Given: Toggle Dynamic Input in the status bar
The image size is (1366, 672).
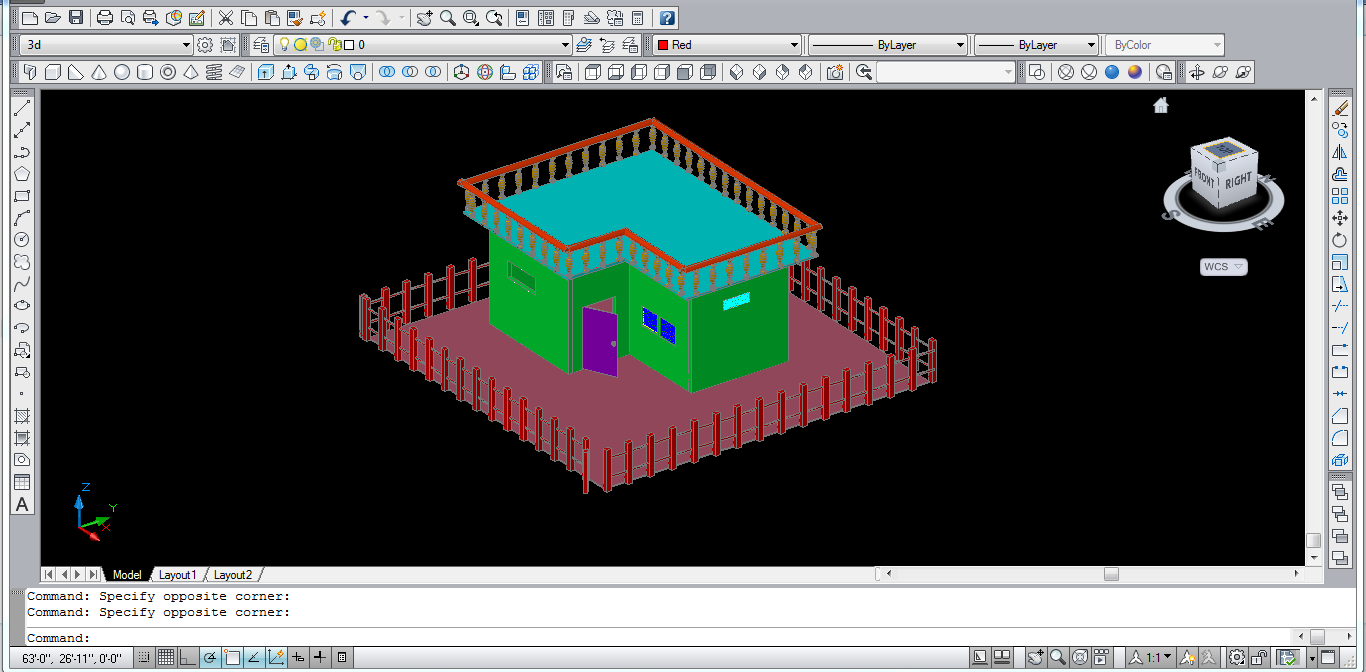Looking at the screenshot, I should point(298,657).
